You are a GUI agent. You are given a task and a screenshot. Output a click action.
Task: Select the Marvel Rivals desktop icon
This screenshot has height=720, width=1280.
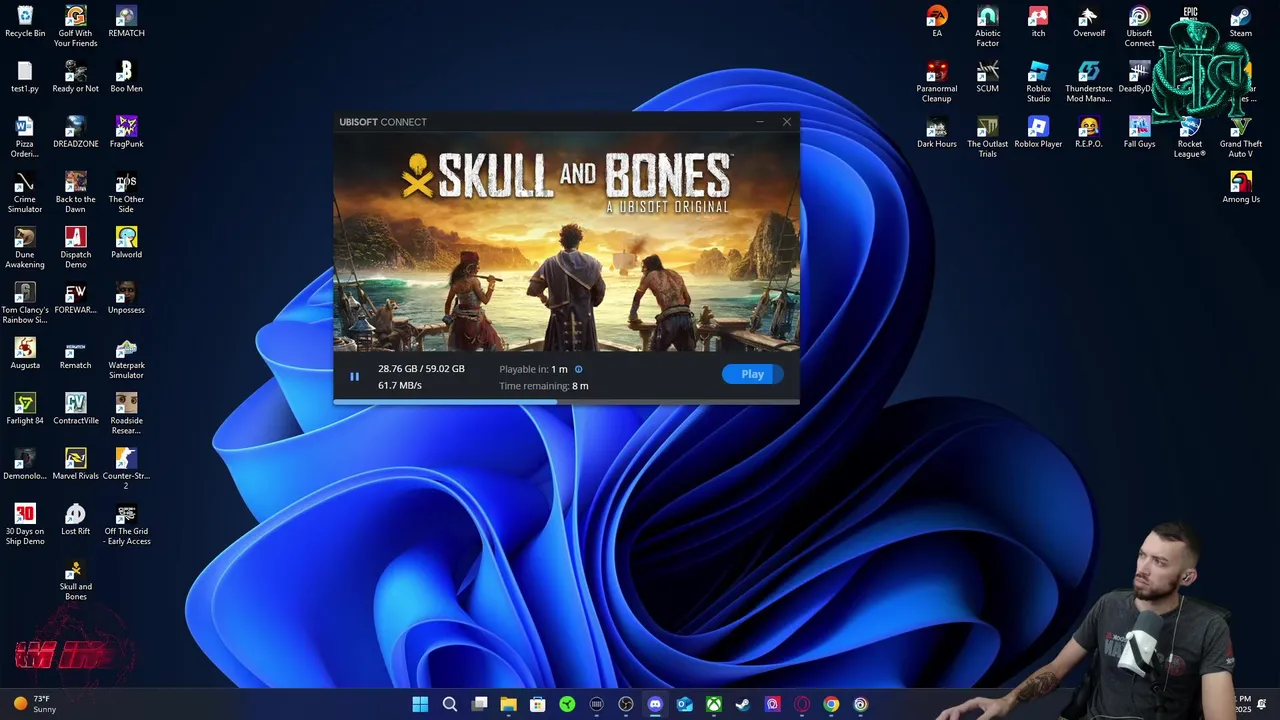(76, 464)
